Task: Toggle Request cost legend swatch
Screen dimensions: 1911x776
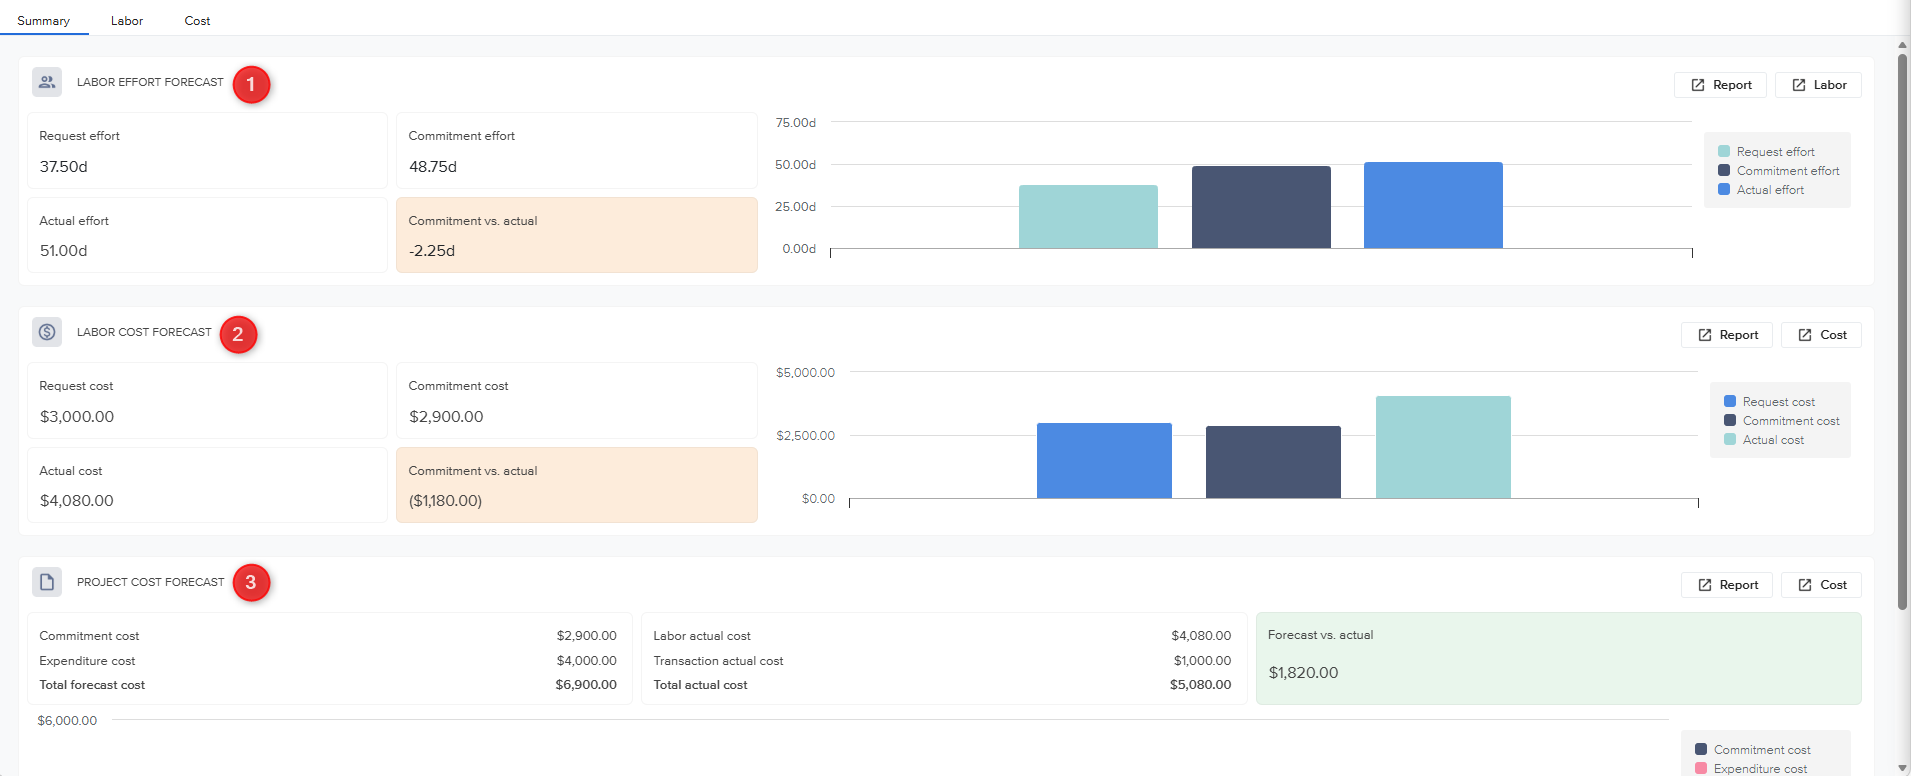Action: click(1730, 402)
